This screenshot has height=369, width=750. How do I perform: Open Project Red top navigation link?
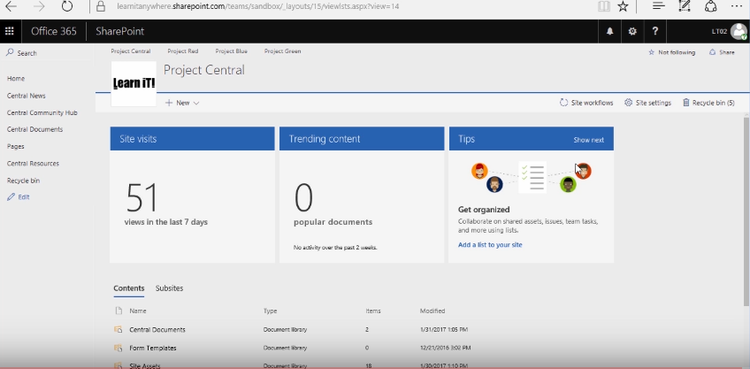pos(183,51)
